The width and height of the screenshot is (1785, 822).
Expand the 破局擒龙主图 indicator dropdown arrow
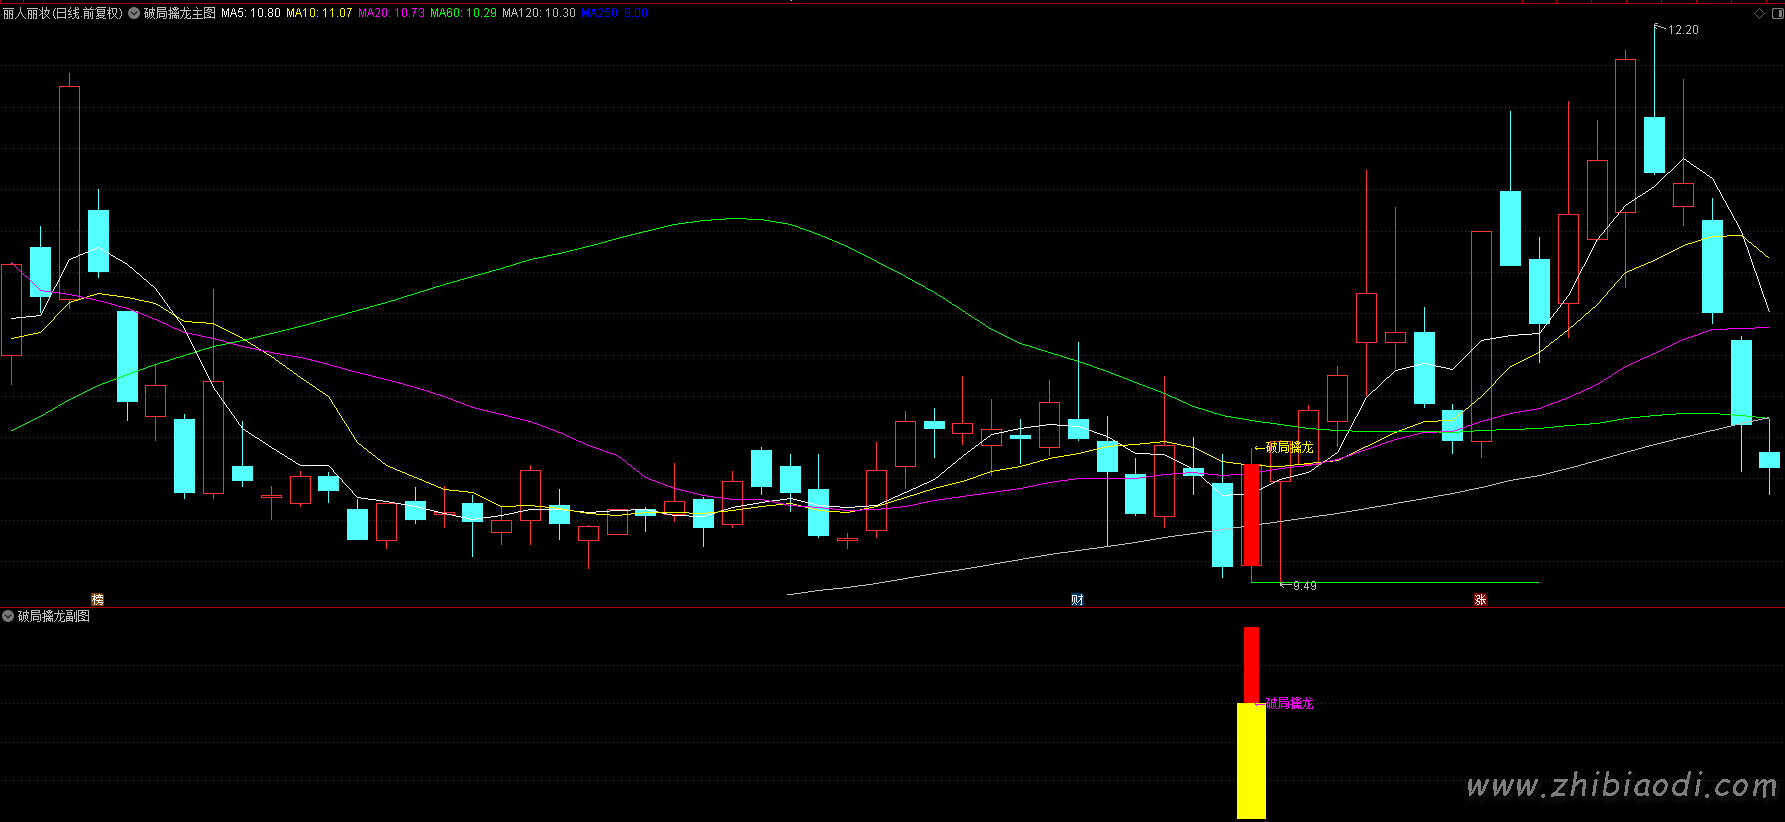tap(134, 13)
